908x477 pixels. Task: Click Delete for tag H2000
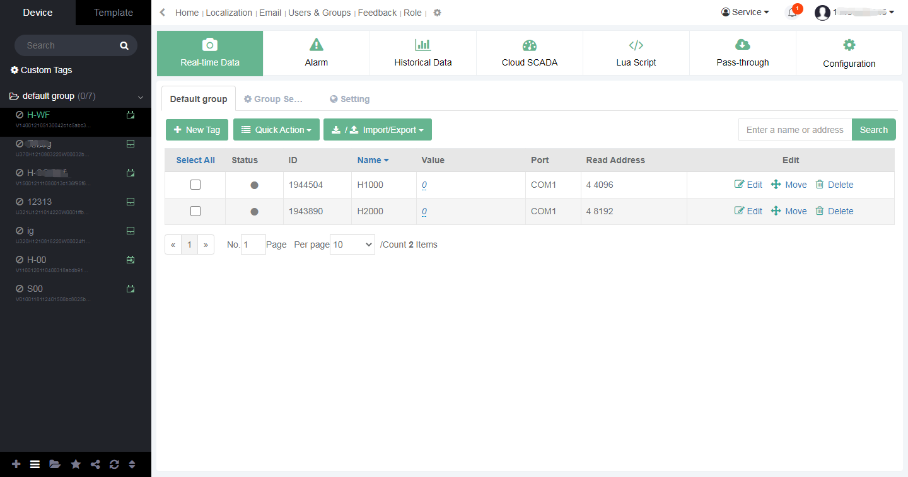click(834, 211)
